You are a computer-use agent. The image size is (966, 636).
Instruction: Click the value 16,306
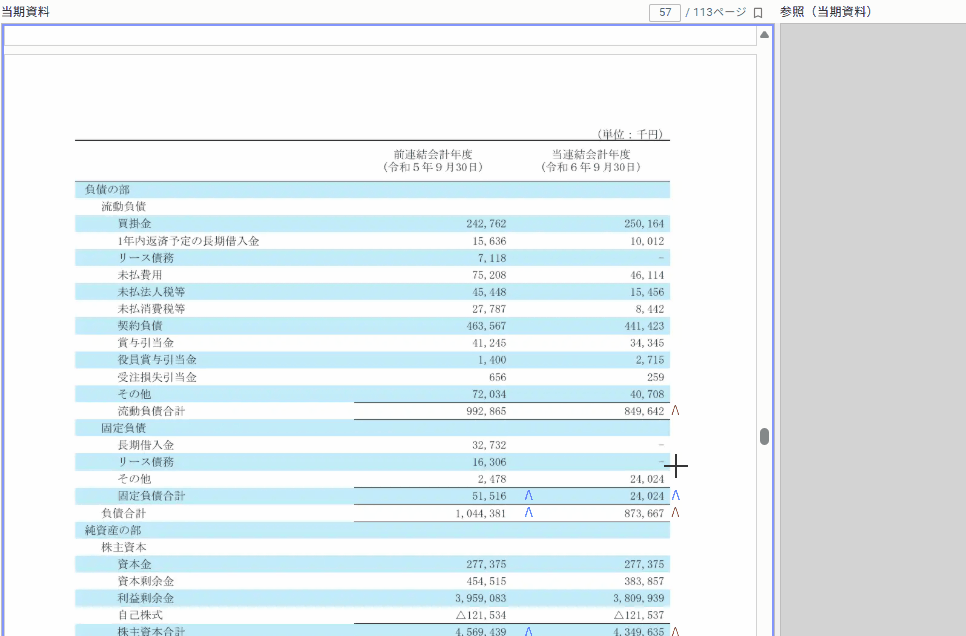(x=489, y=462)
